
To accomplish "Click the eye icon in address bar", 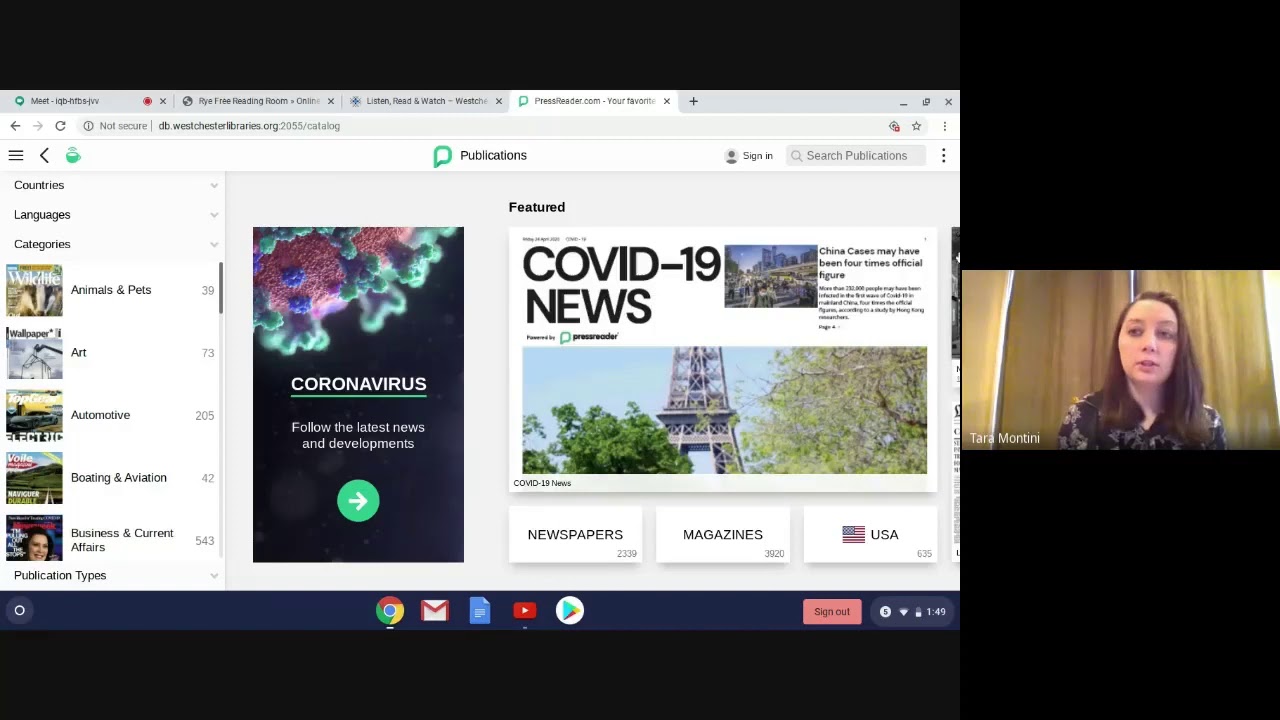I will (x=894, y=126).
